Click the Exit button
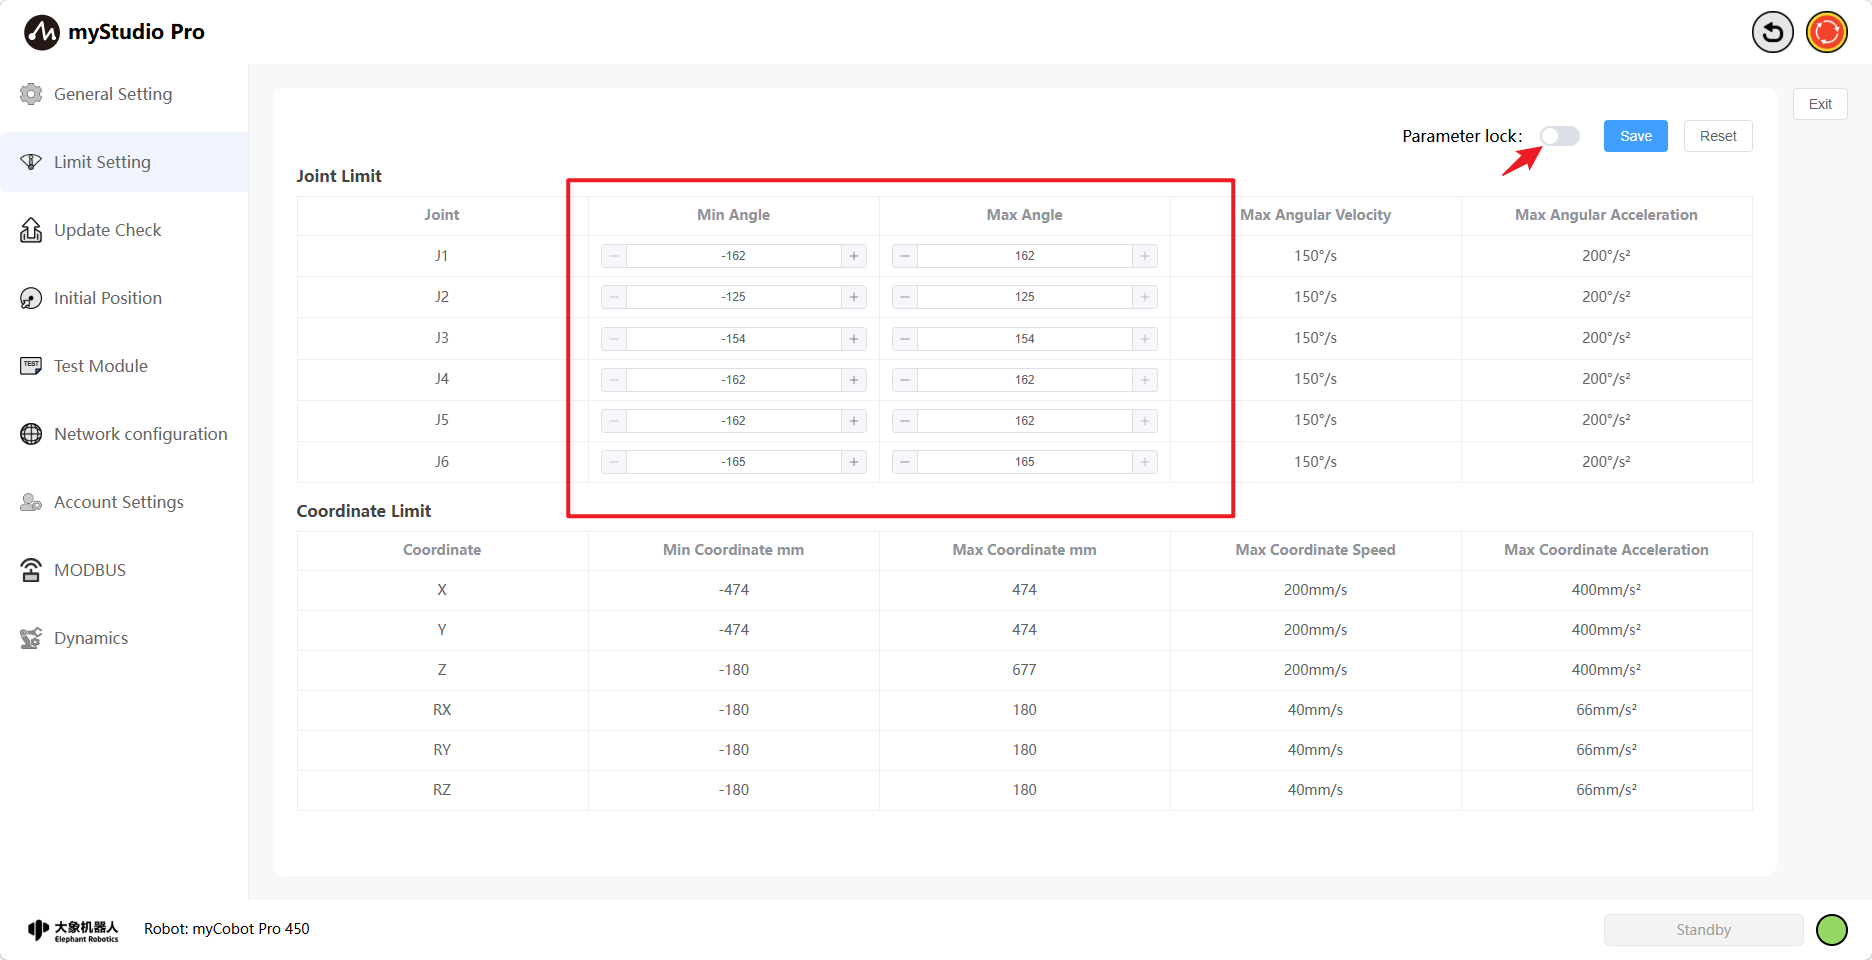Viewport: 1872px width, 960px height. 1819,104
